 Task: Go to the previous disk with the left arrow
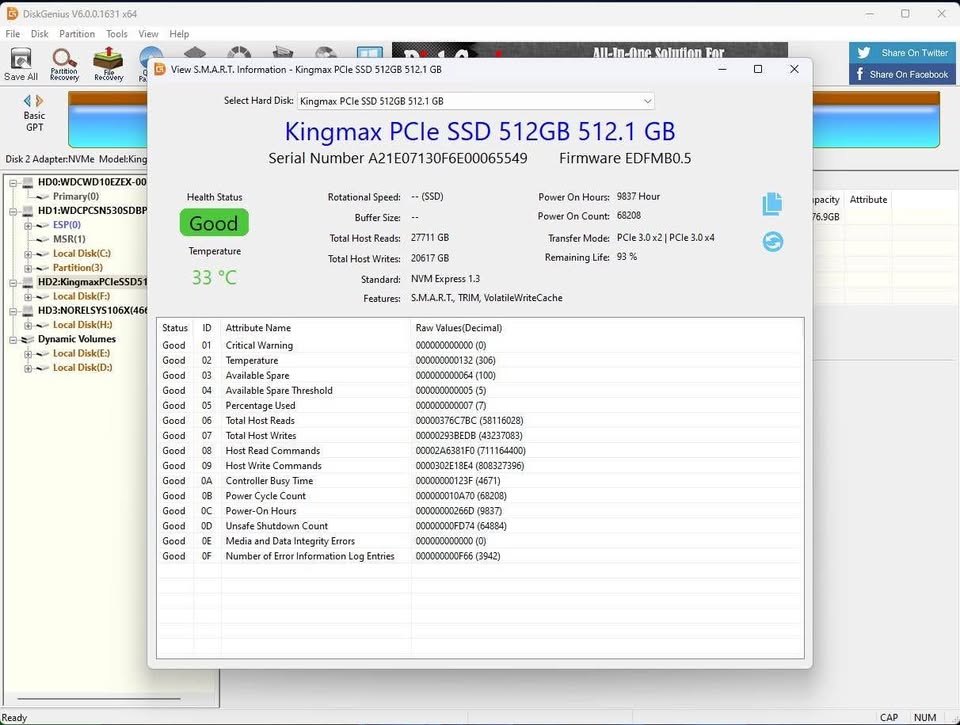point(27,100)
